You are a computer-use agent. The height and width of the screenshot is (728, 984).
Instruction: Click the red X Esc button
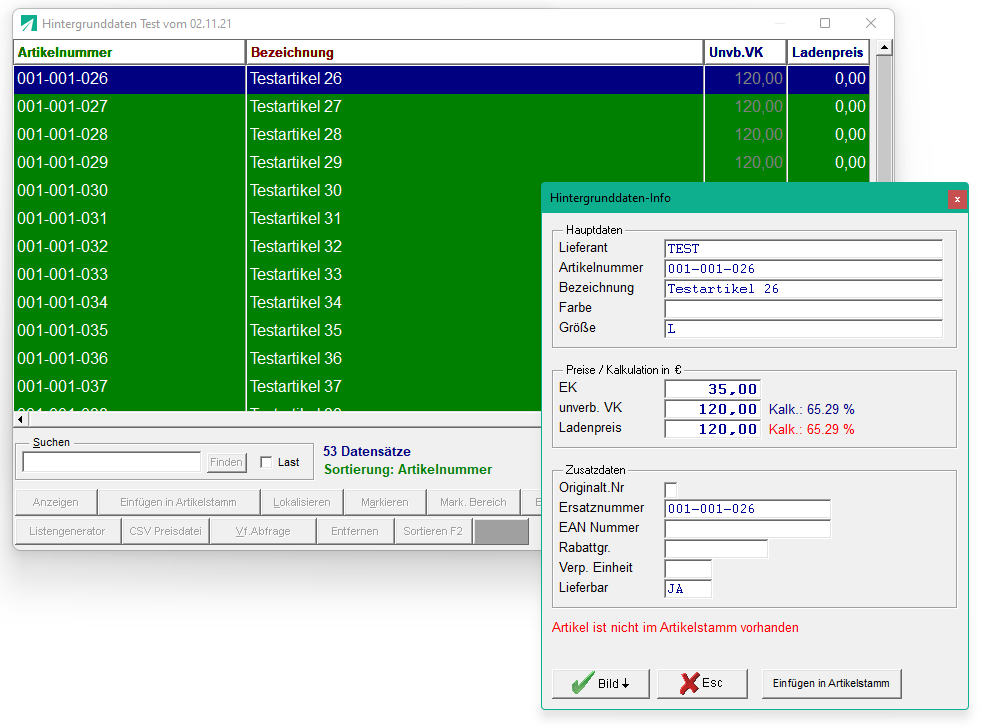(702, 683)
